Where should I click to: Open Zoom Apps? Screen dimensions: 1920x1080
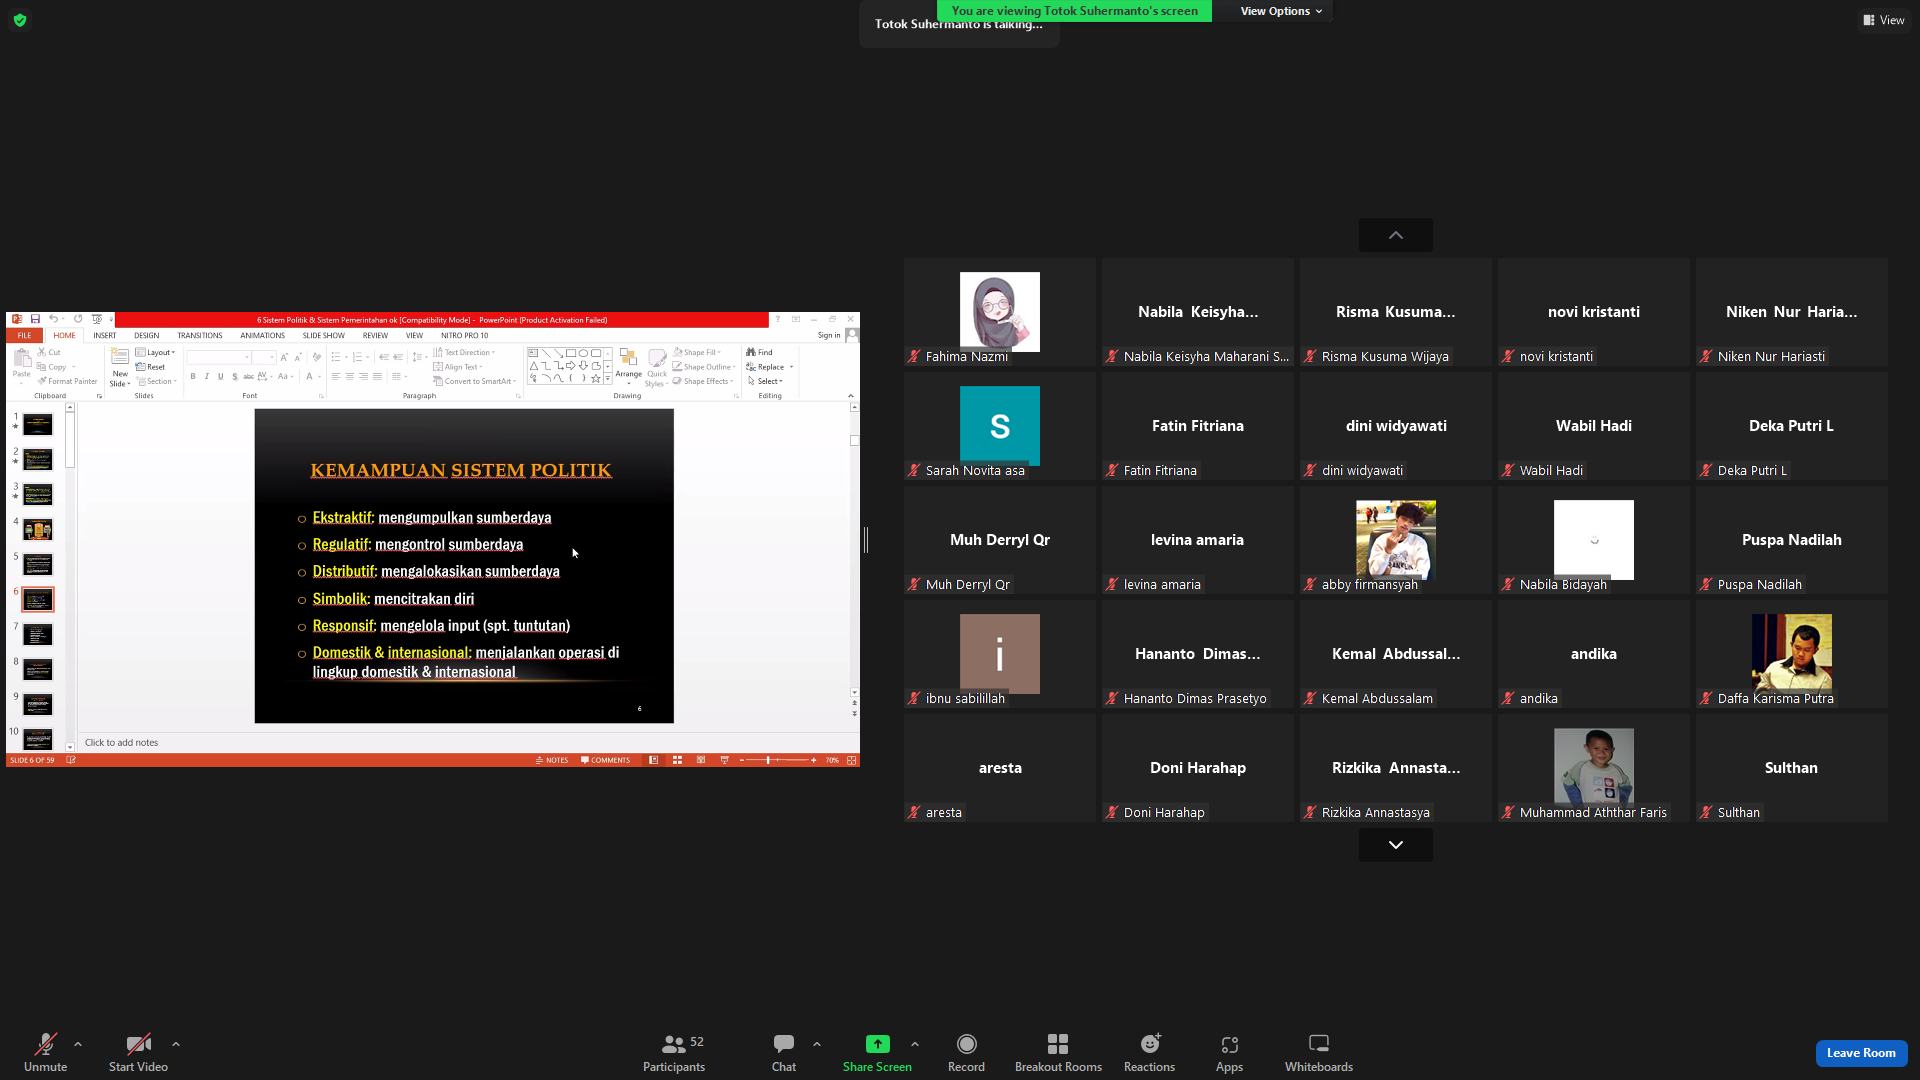pos(1229,1052)
